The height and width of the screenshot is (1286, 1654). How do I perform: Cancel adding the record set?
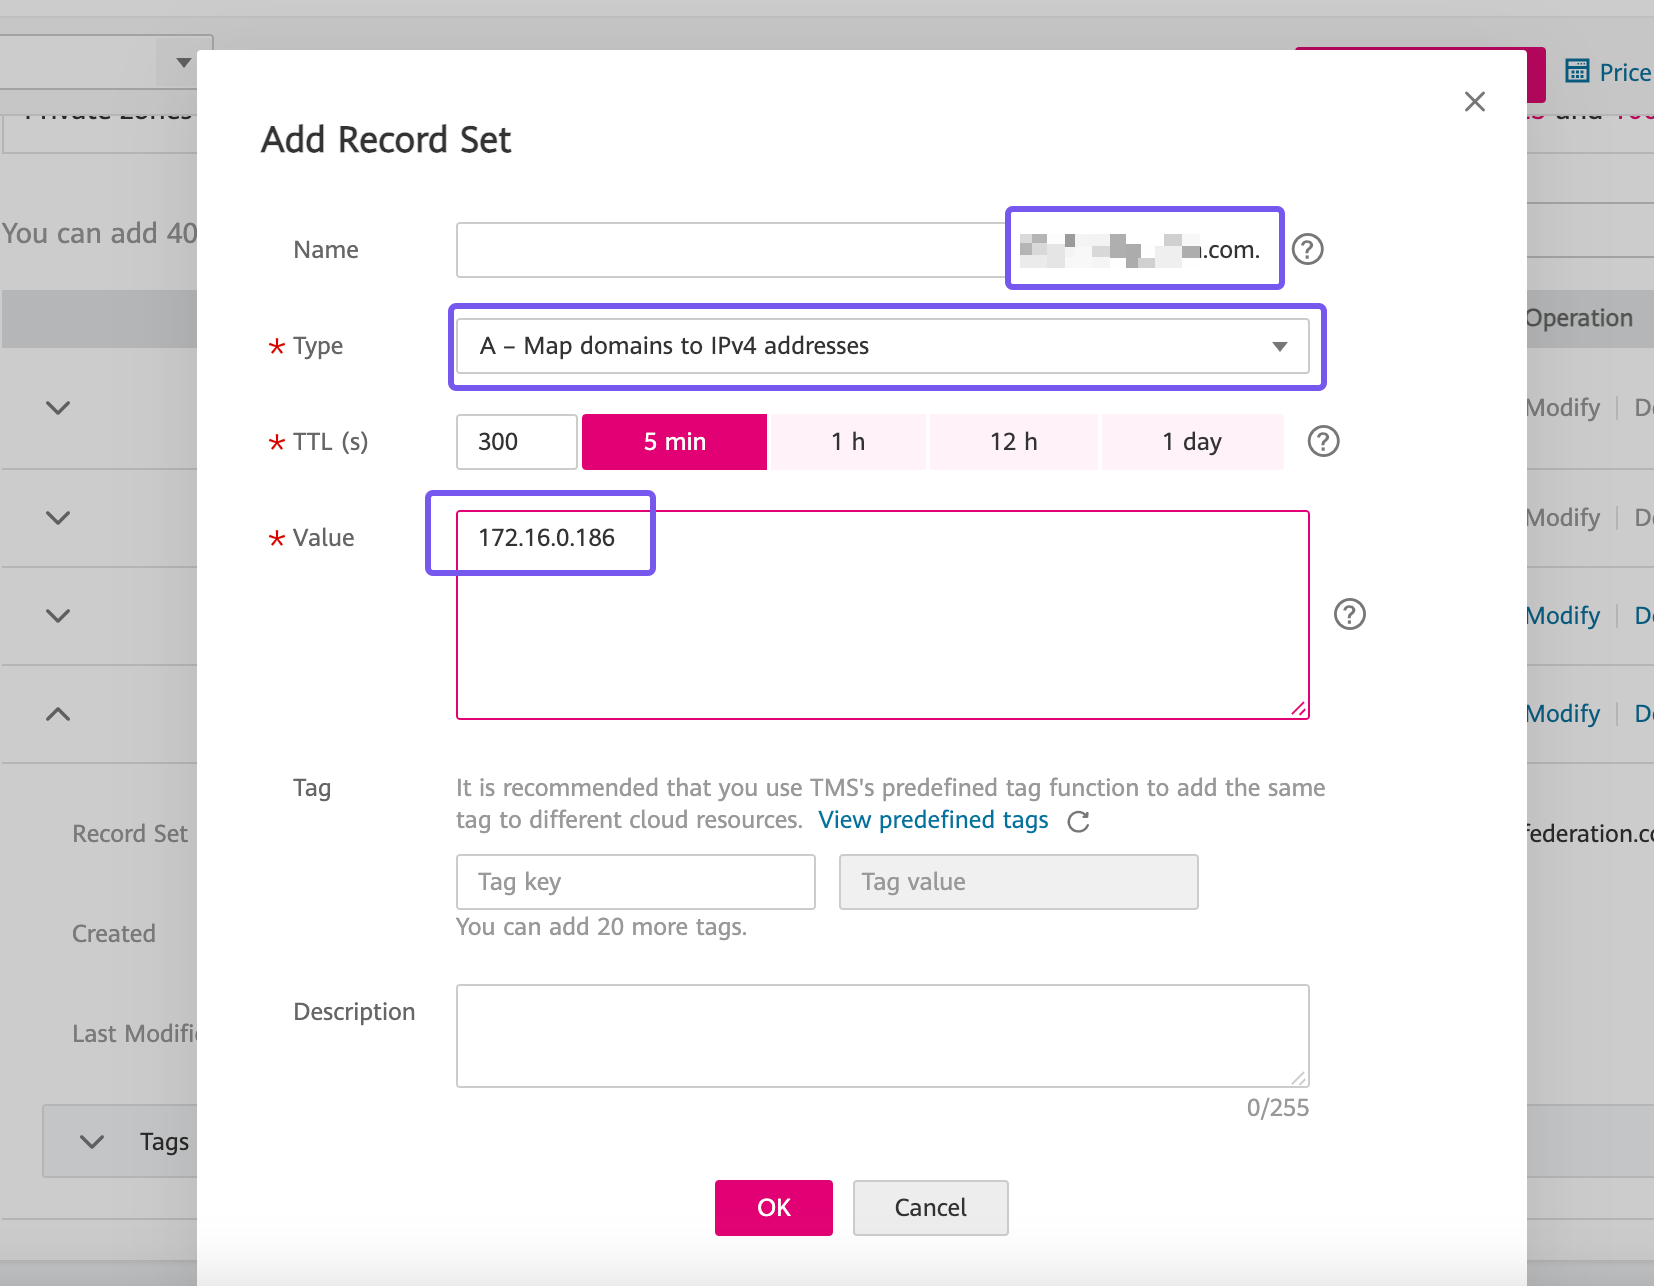(x=930, y=1208)
